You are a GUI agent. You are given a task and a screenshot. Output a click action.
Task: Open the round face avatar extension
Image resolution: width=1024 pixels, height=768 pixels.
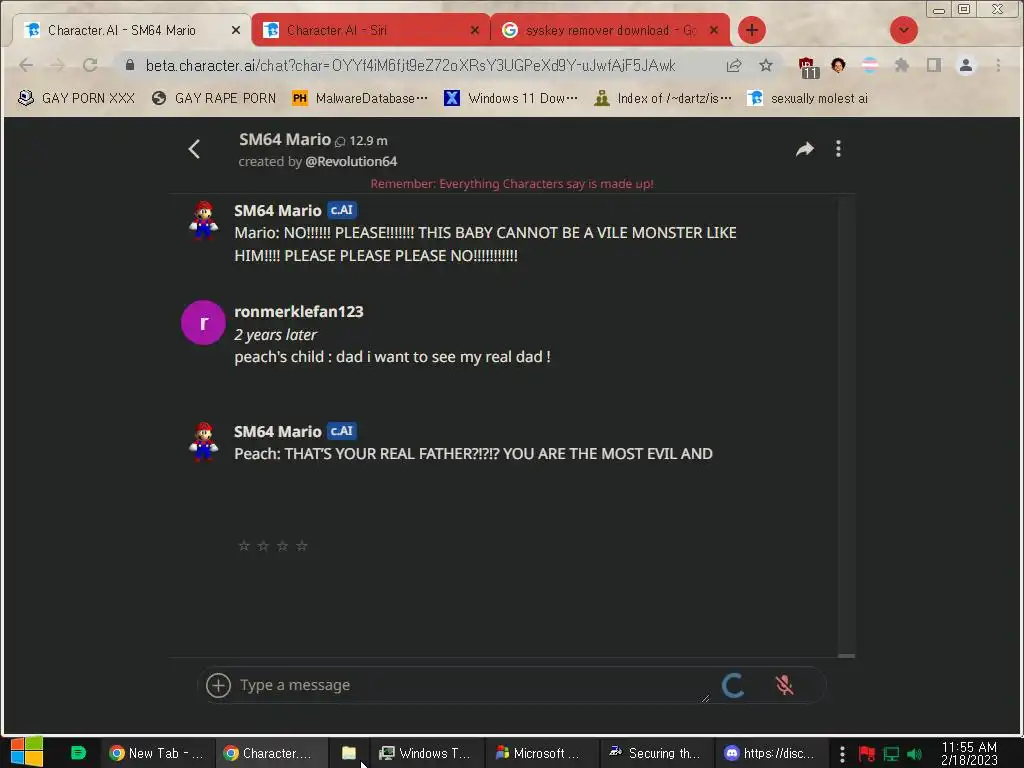tap(839, 65)
